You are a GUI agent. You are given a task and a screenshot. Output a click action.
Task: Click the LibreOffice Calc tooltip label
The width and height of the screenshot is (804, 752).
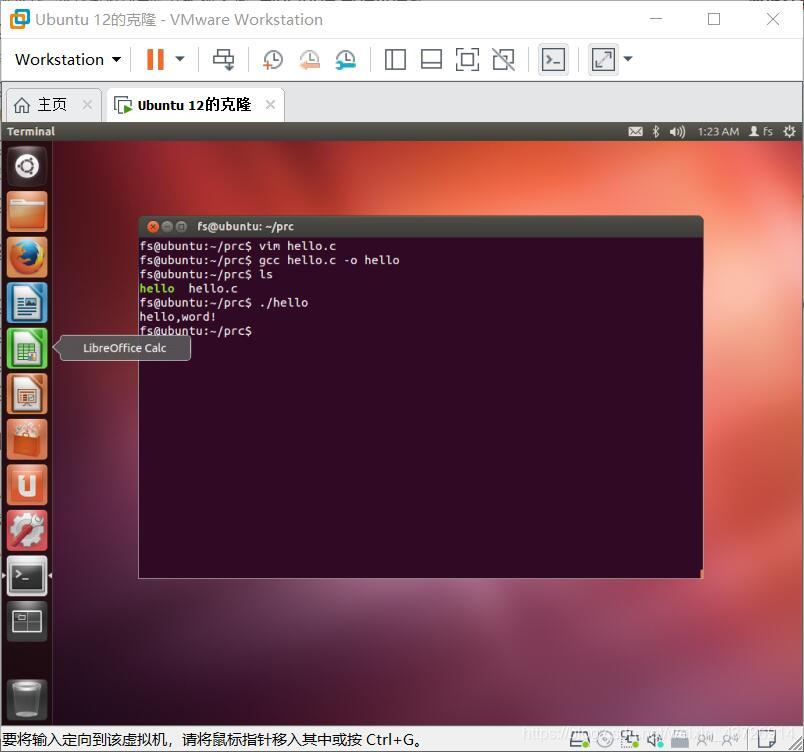[125, 348]
